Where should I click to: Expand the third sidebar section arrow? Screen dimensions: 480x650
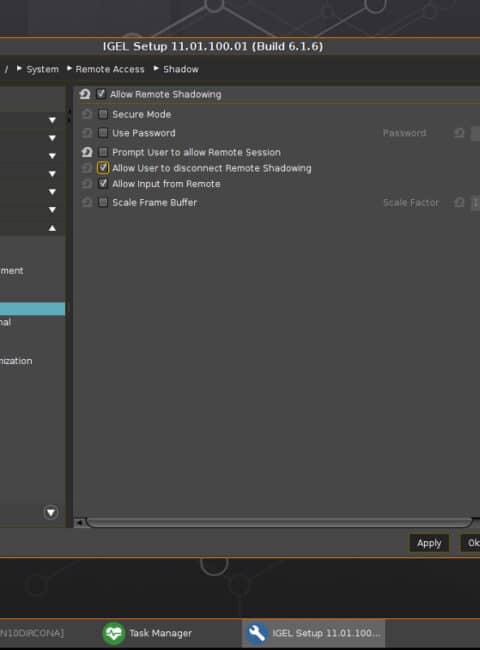click(52, 156)
